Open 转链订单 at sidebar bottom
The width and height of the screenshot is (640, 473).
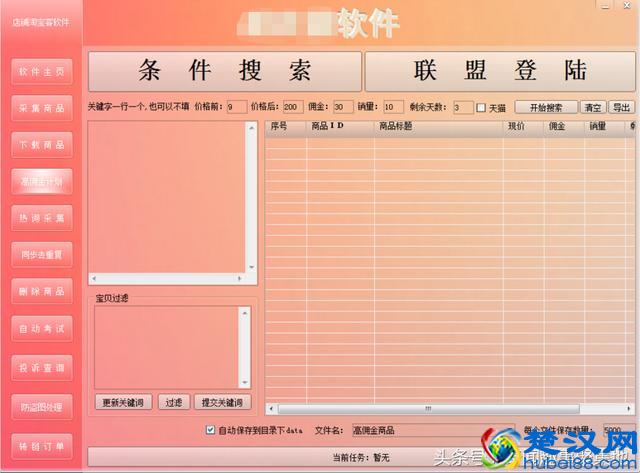[42, 446]
